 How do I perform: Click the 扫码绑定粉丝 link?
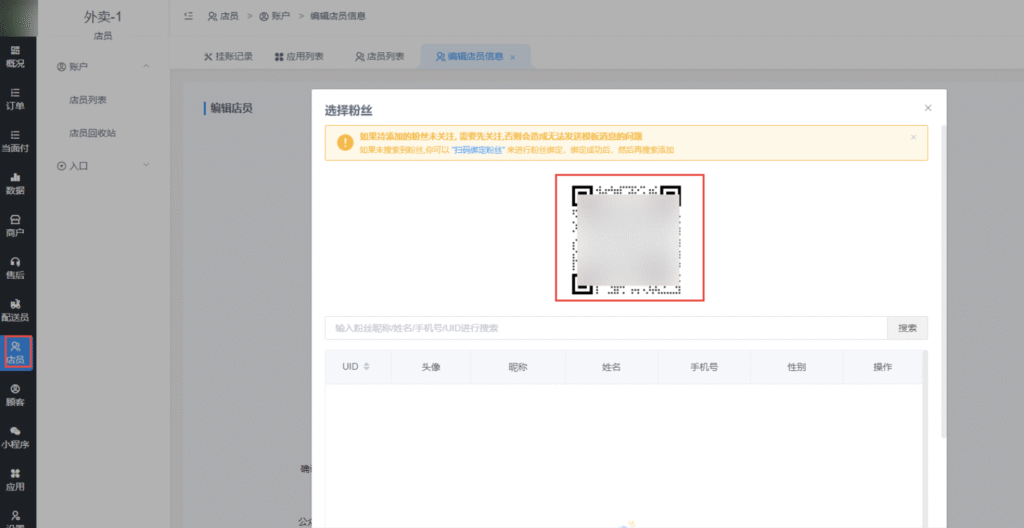(x=479, y=150)
